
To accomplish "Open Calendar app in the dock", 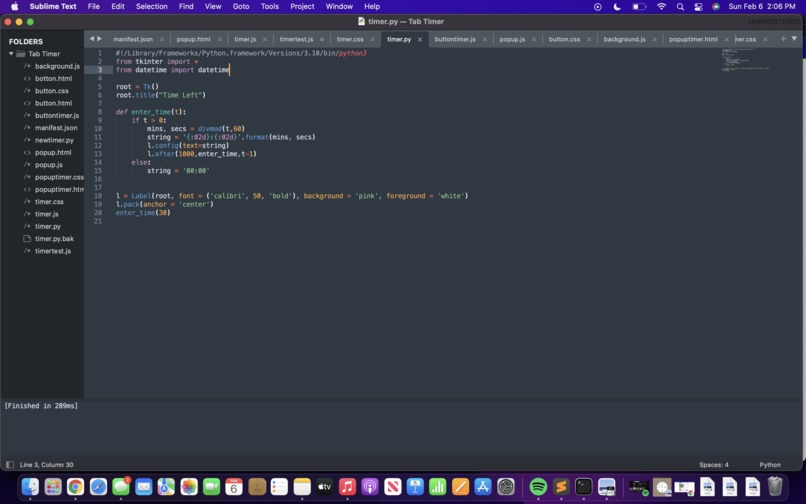I will point(234,486).
